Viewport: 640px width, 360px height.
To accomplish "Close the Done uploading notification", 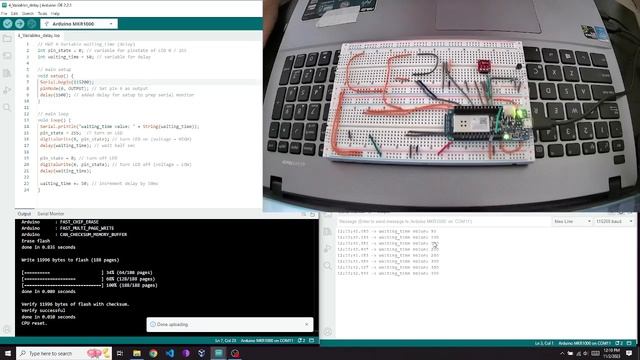I will pos(307,324).
